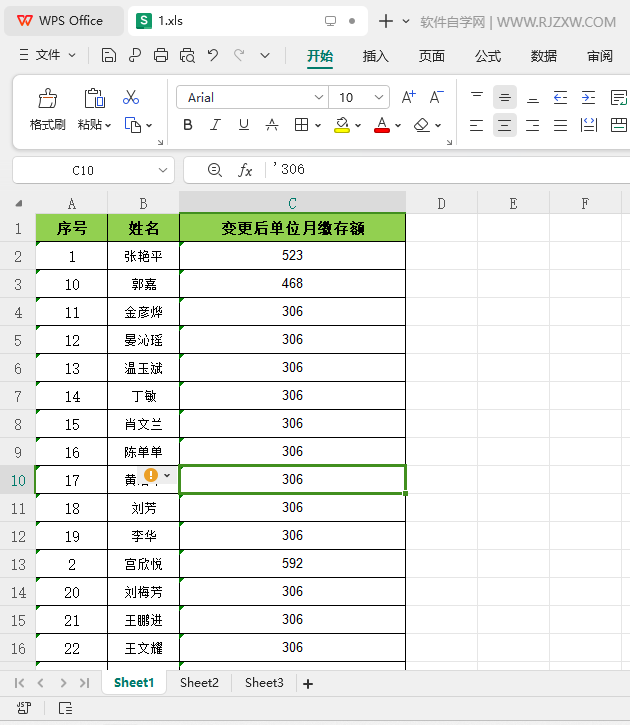Add a new sheet with plus icon
Screen dimensions: 630x725
coord(308,683)
